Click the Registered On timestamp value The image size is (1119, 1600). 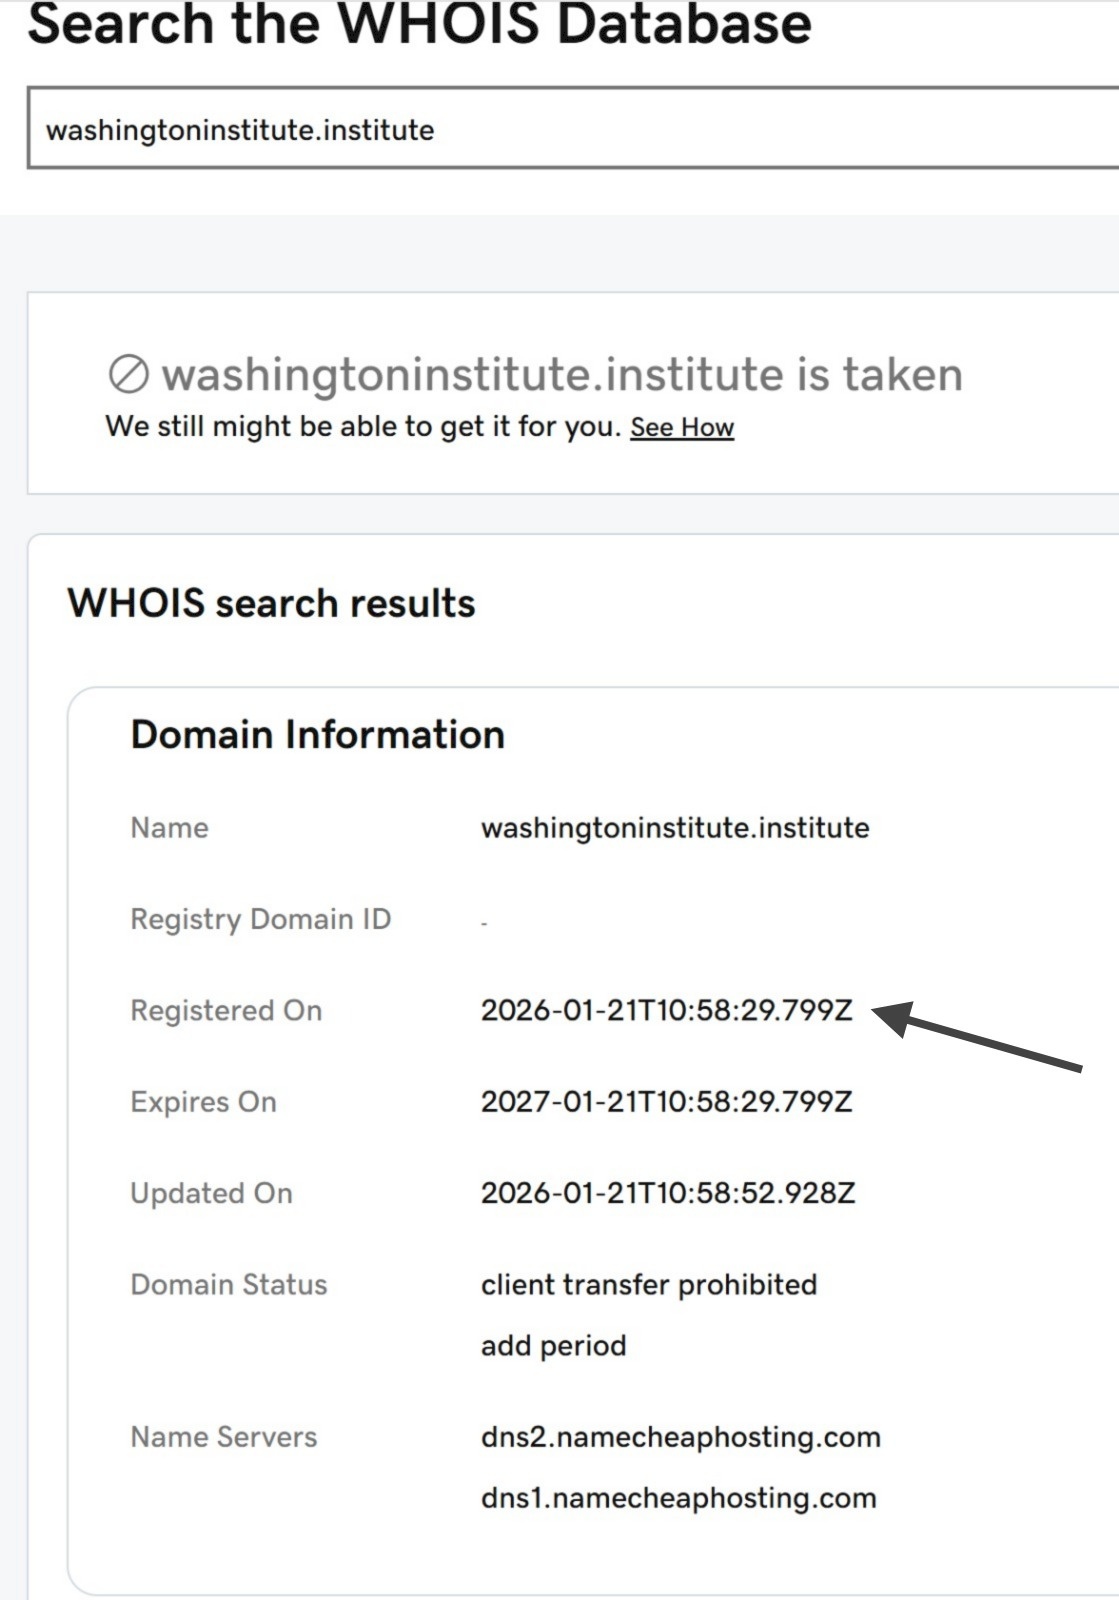pyautogui.click(x=667, y=1011)
